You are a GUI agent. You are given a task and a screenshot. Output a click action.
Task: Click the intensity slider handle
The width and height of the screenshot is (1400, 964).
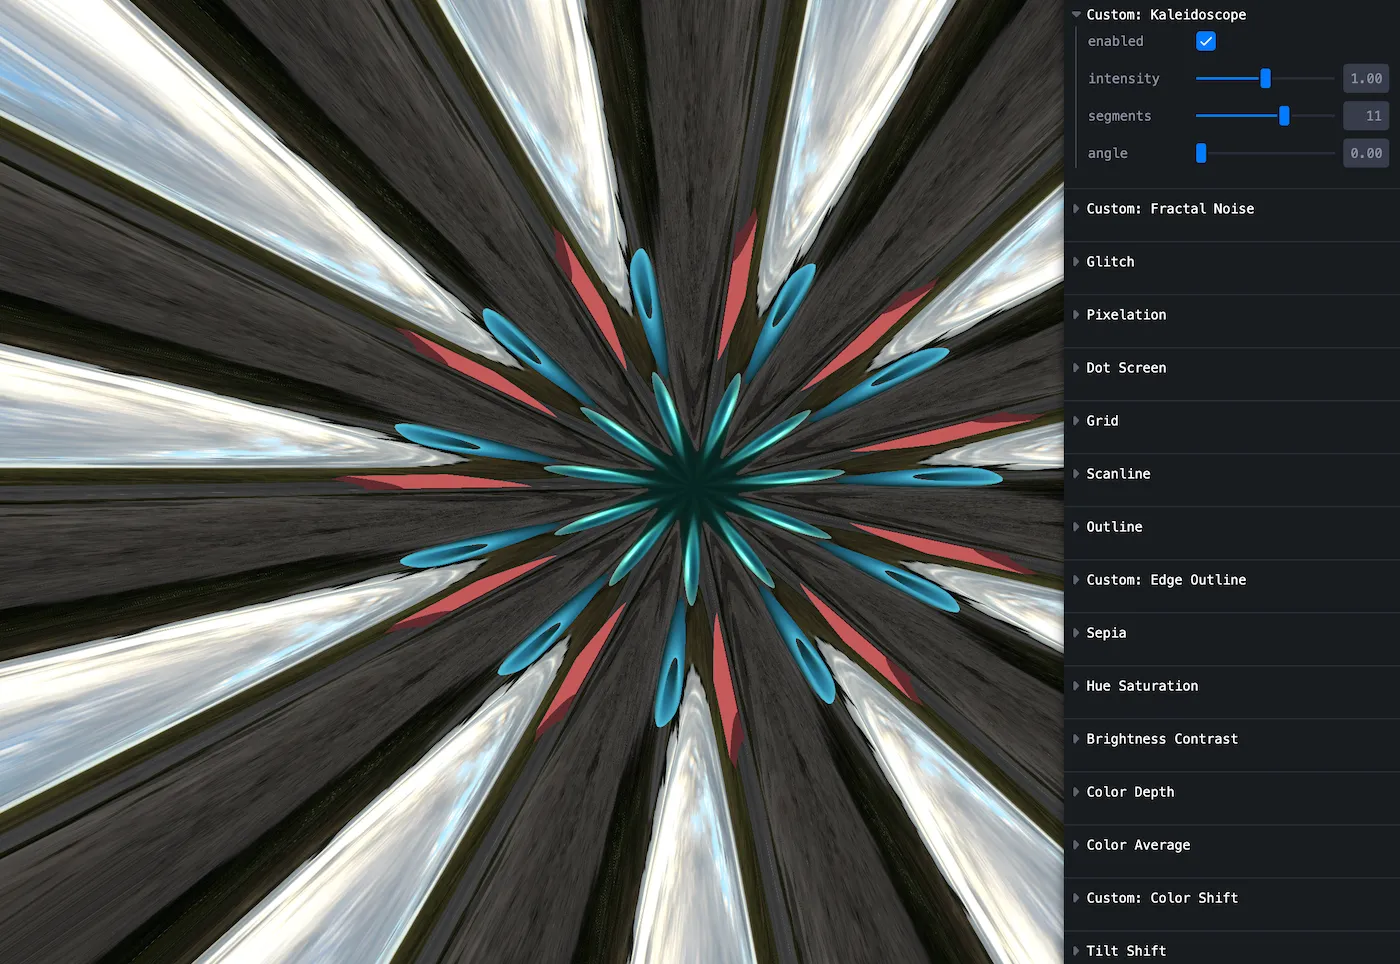1265,78
